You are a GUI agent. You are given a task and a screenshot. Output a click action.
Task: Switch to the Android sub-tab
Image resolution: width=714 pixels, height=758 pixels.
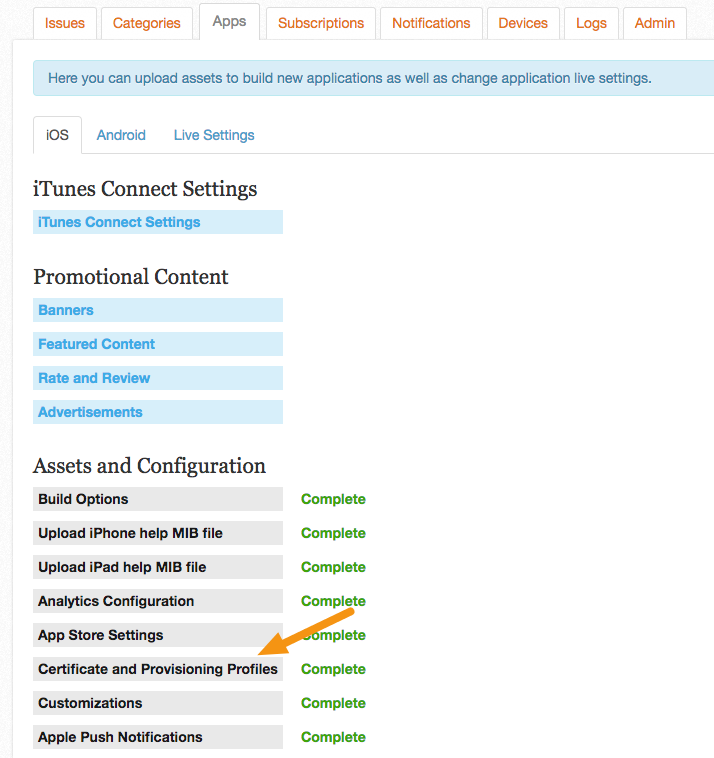tap(121, 135)
